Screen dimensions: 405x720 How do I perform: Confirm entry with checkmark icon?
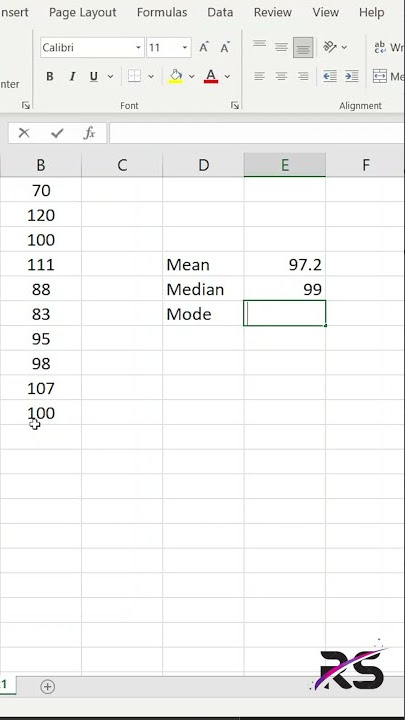(57, 133)
